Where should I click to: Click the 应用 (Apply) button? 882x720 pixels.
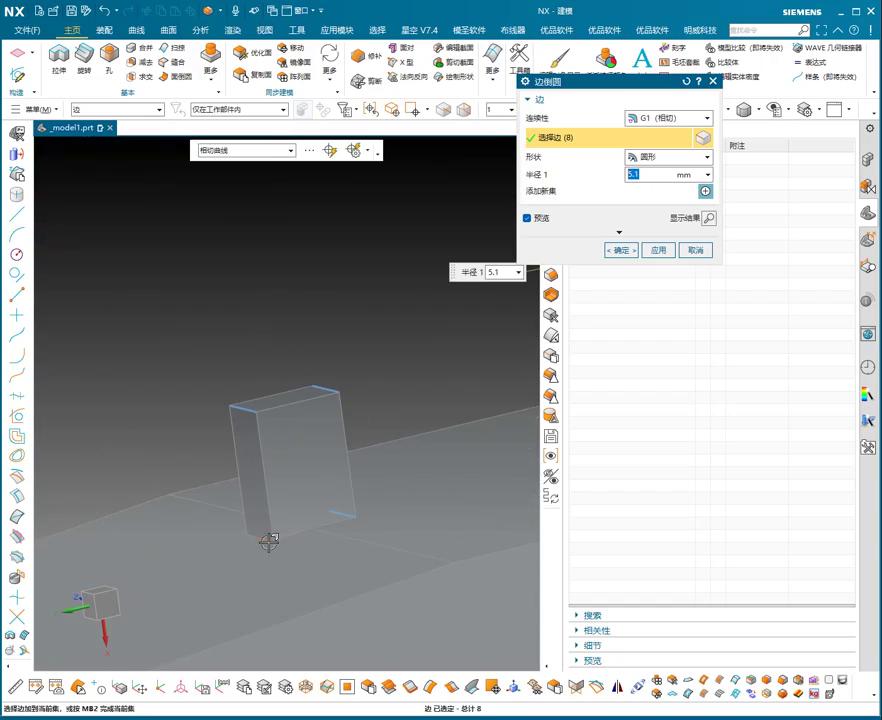pos(657,250)
